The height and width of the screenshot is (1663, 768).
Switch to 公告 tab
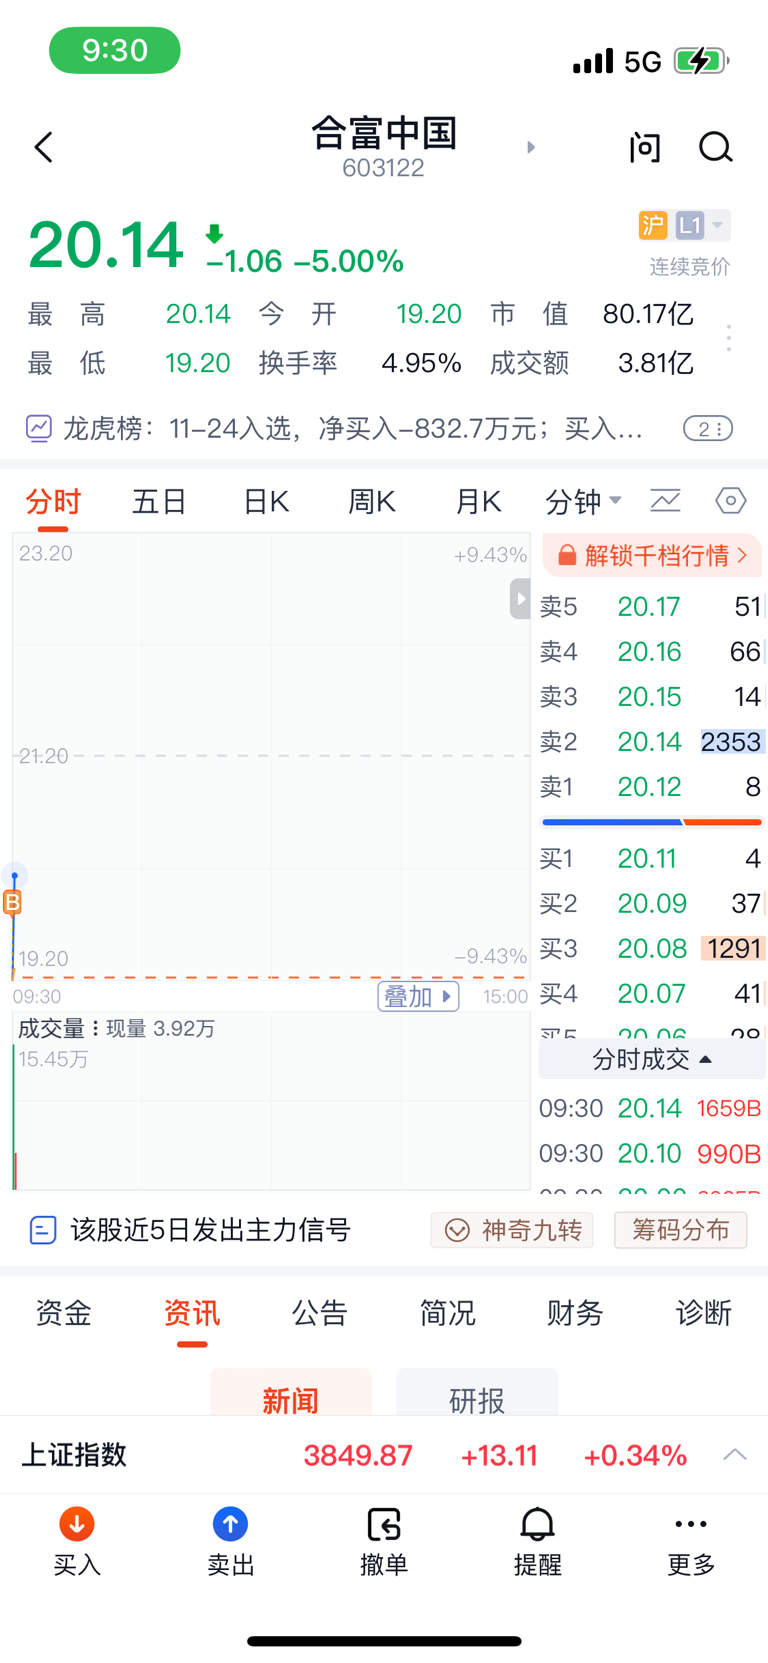[x=320, y=1313]
